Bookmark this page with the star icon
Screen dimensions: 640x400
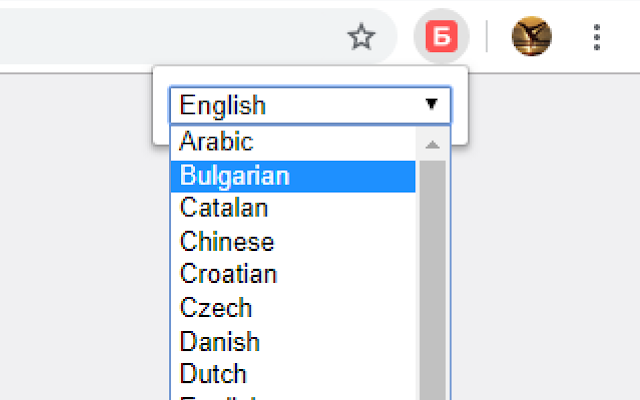pos(361,37)
